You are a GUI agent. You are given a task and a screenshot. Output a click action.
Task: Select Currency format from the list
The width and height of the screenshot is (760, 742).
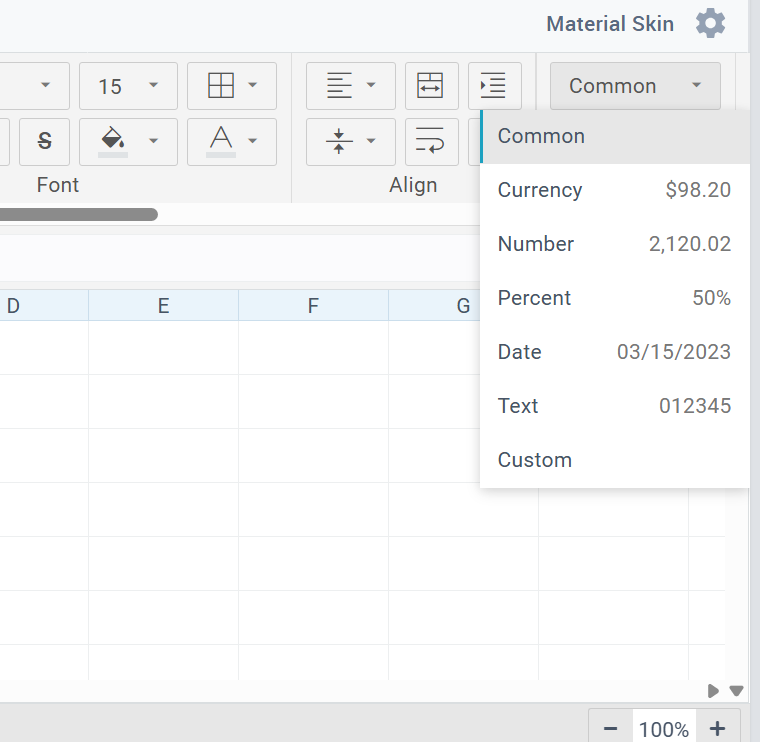614,190
